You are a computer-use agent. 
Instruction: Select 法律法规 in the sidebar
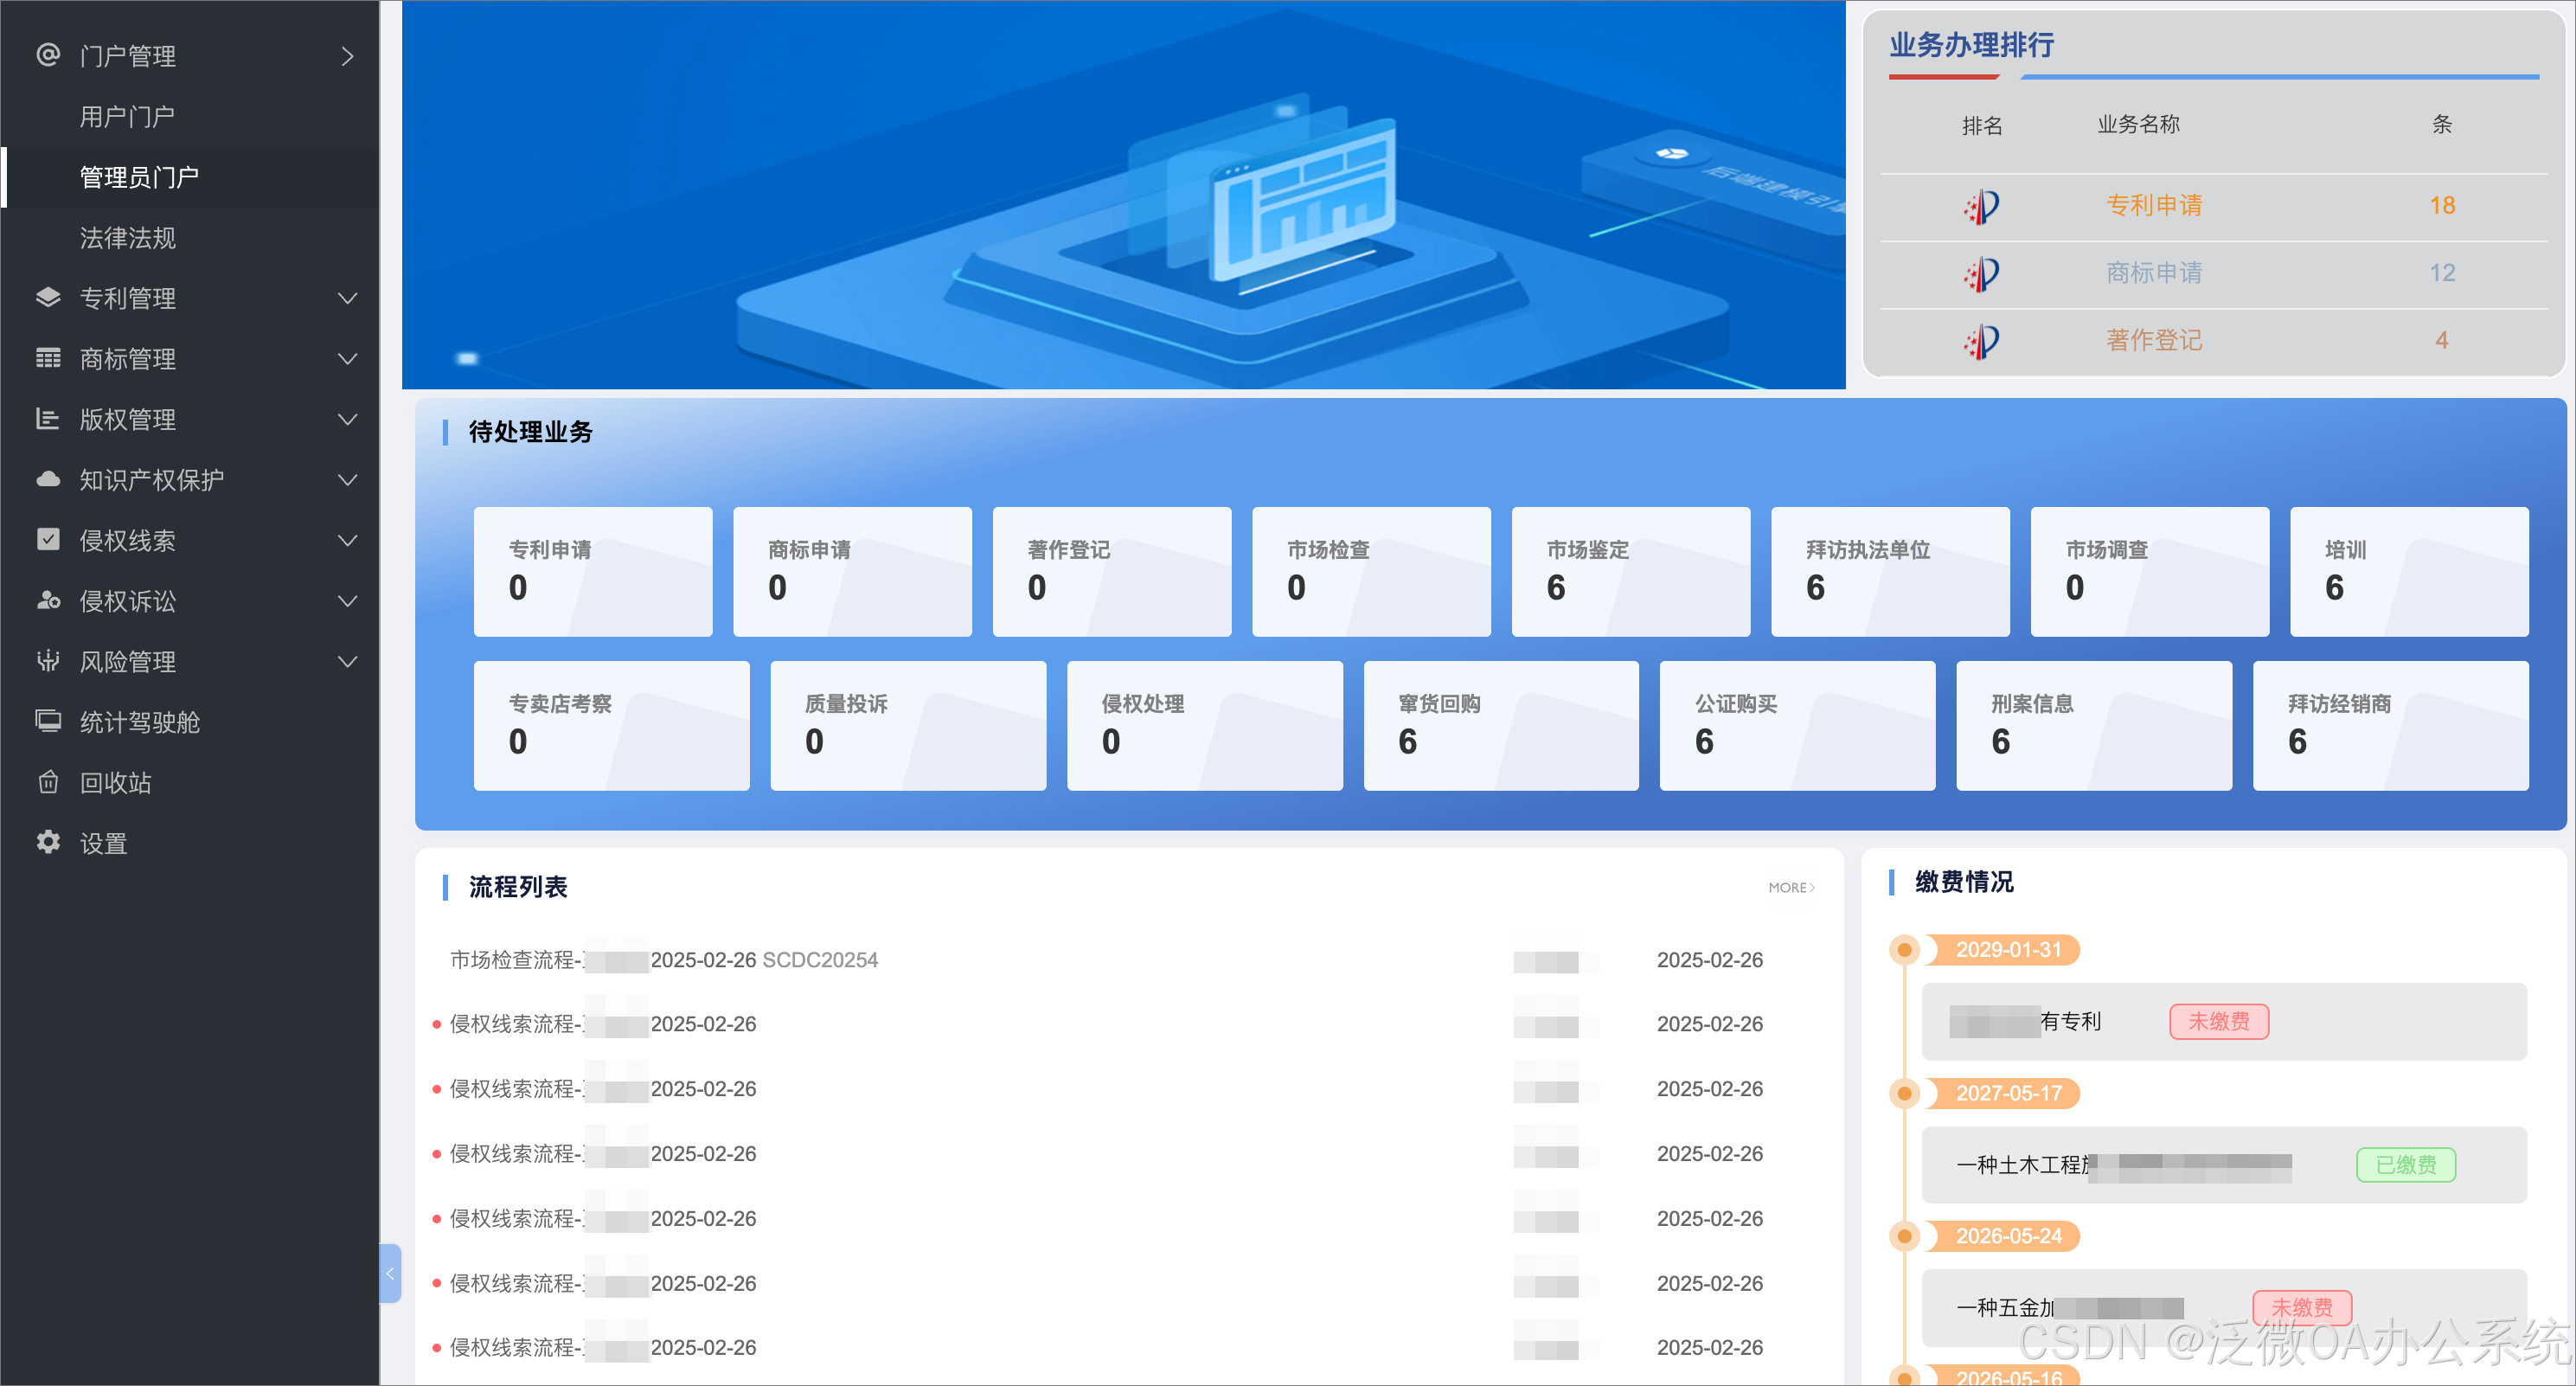pyautogui.click(x=128, y=238)
